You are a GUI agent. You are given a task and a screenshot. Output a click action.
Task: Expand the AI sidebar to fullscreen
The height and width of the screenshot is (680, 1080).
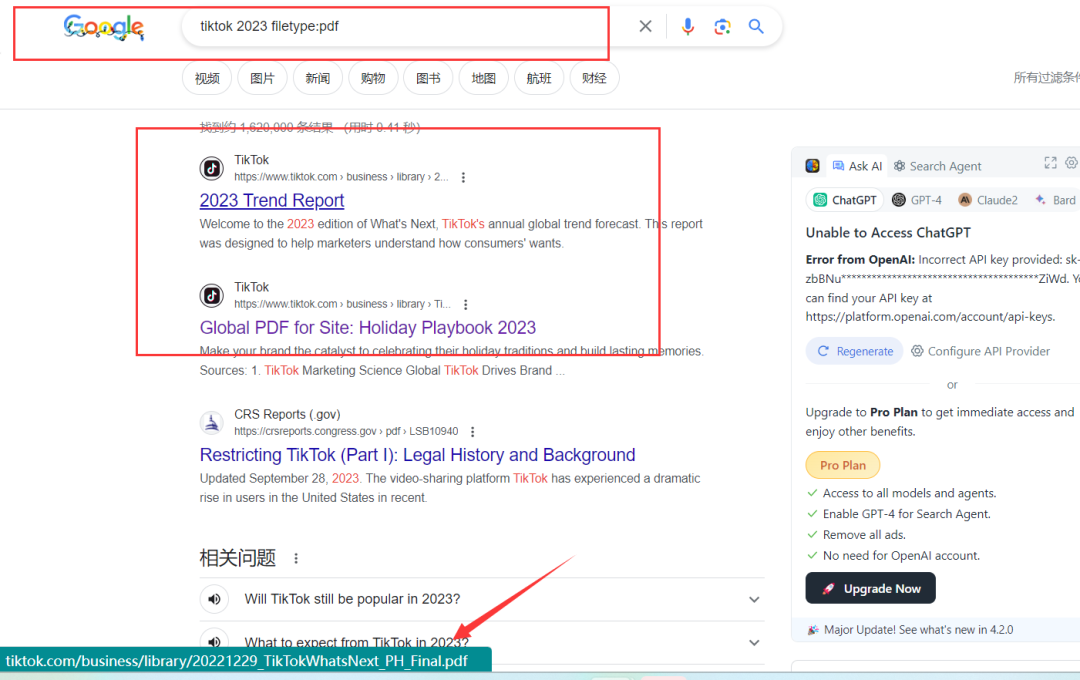point(1050,163)
